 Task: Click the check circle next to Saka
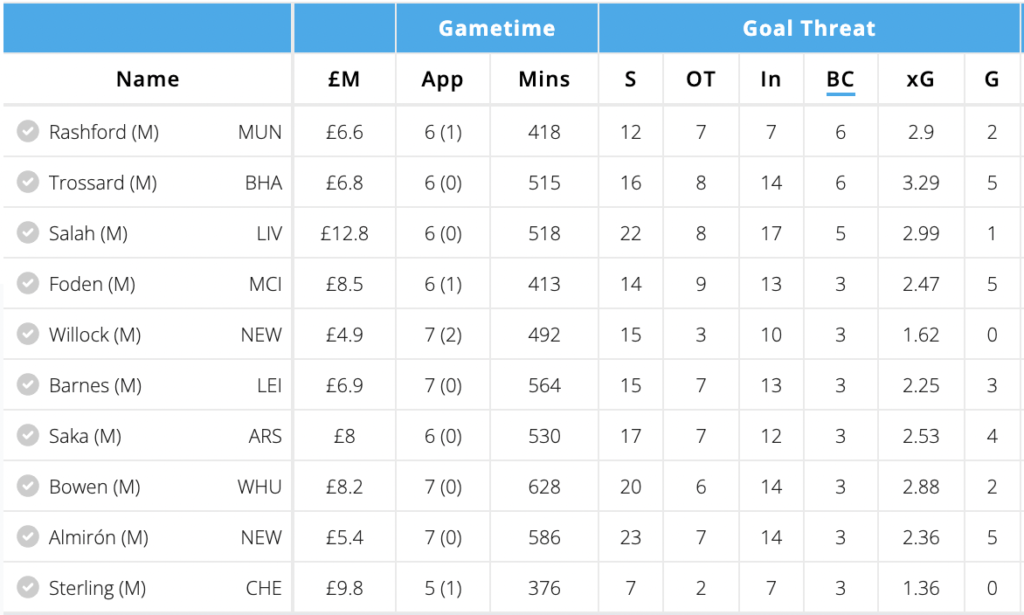[x=28, y=436]
